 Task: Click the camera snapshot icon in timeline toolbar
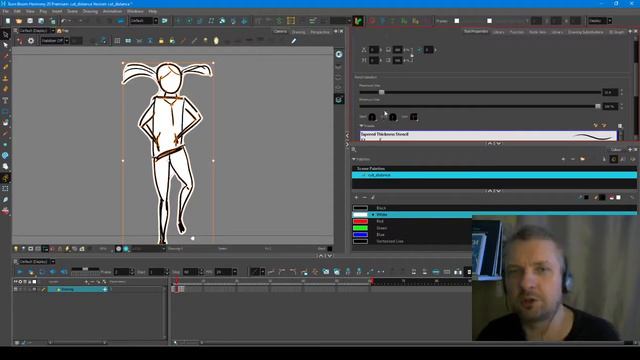[x=326, y=271]
